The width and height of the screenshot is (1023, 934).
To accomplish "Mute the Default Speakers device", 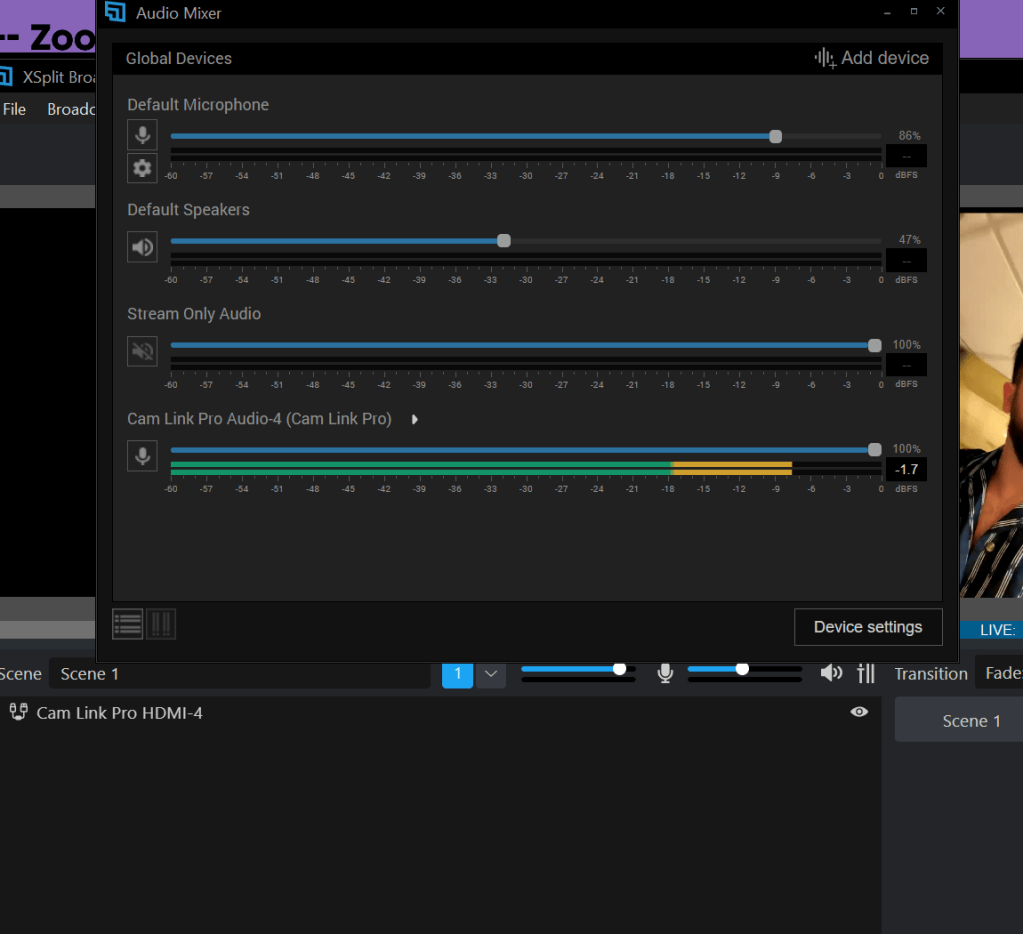I will point(142,247).
